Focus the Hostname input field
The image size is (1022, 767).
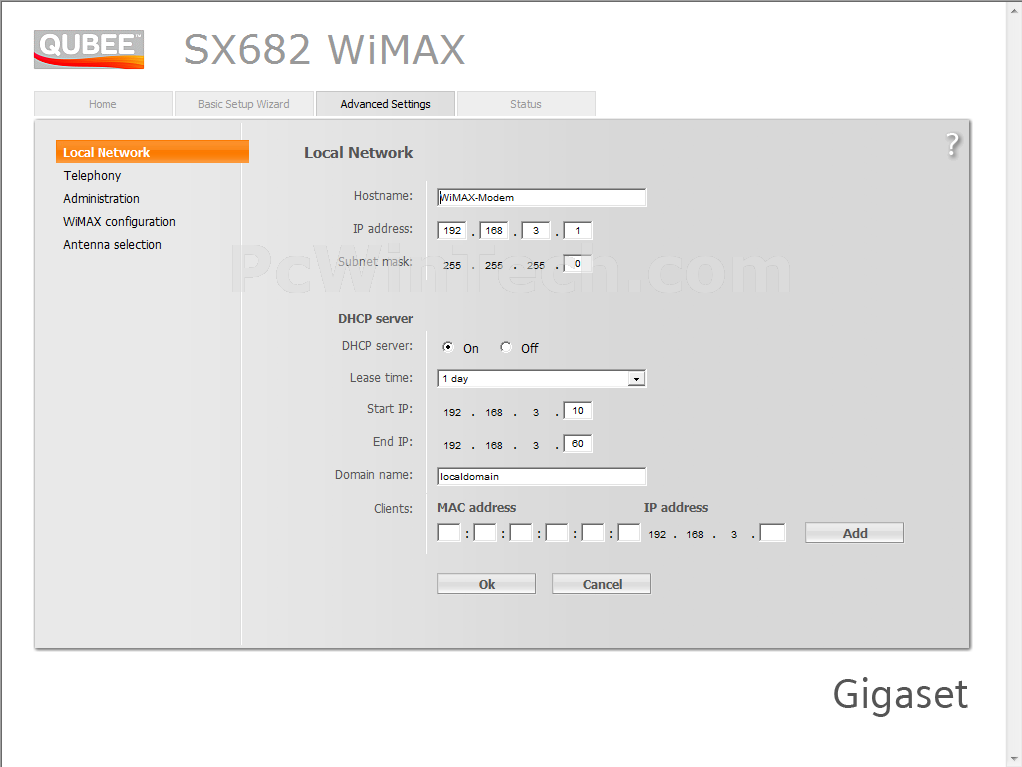coord(542,197)
